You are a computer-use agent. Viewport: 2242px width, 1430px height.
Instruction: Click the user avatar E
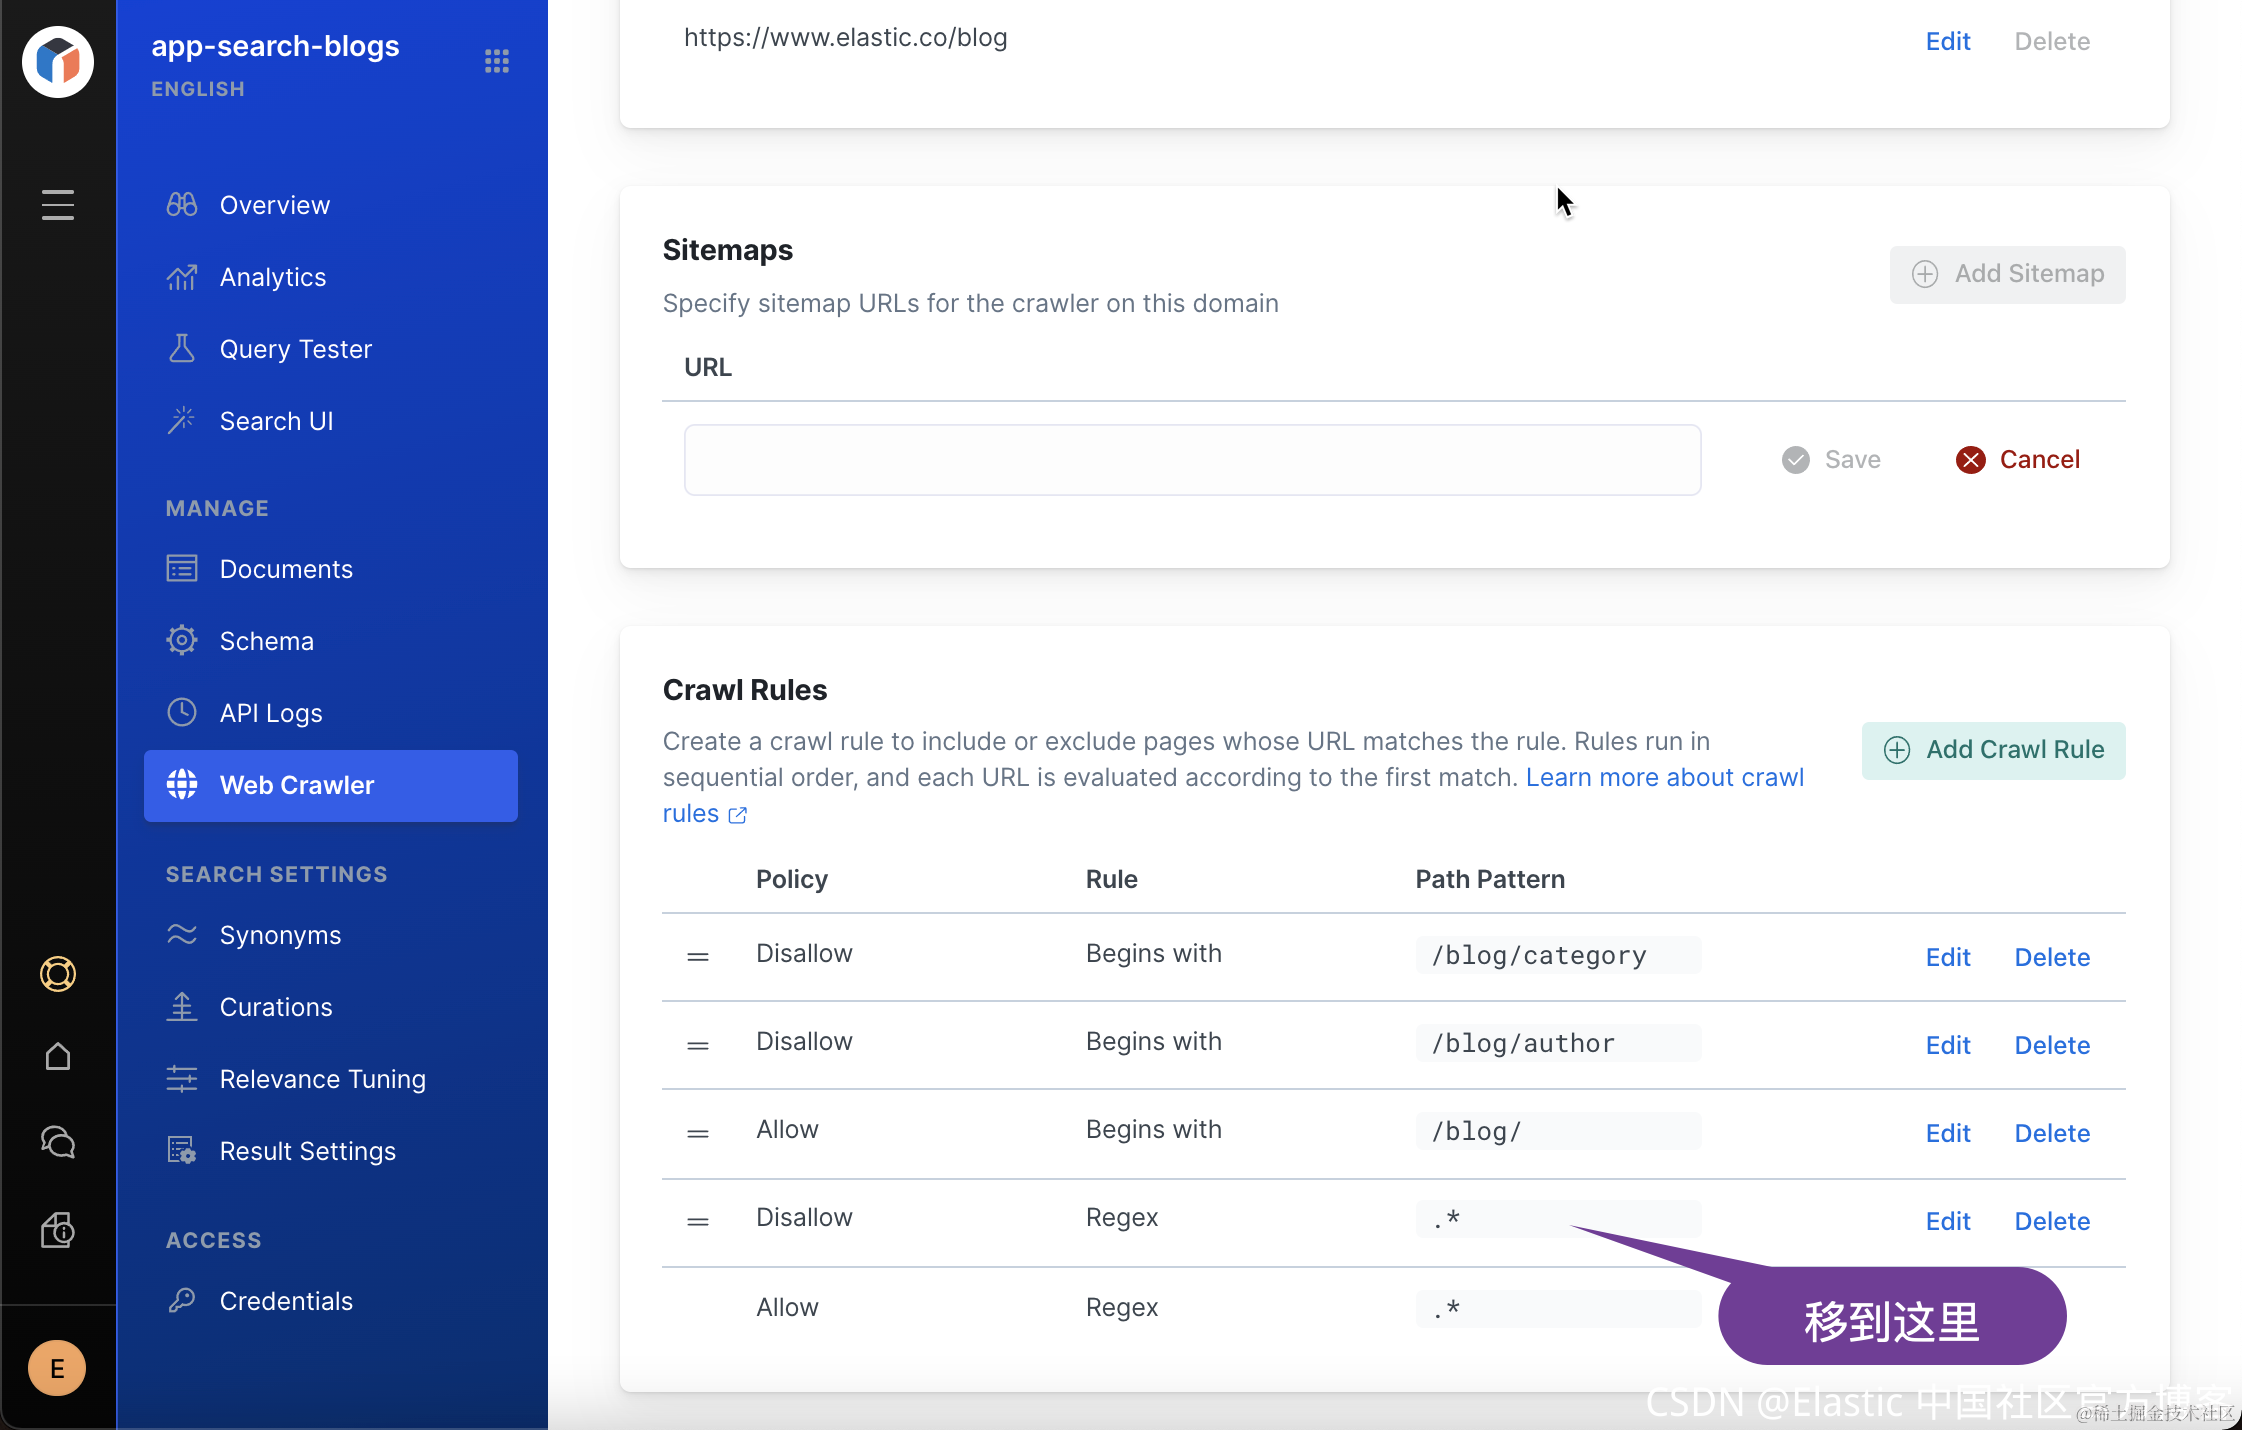[57, 1368]
